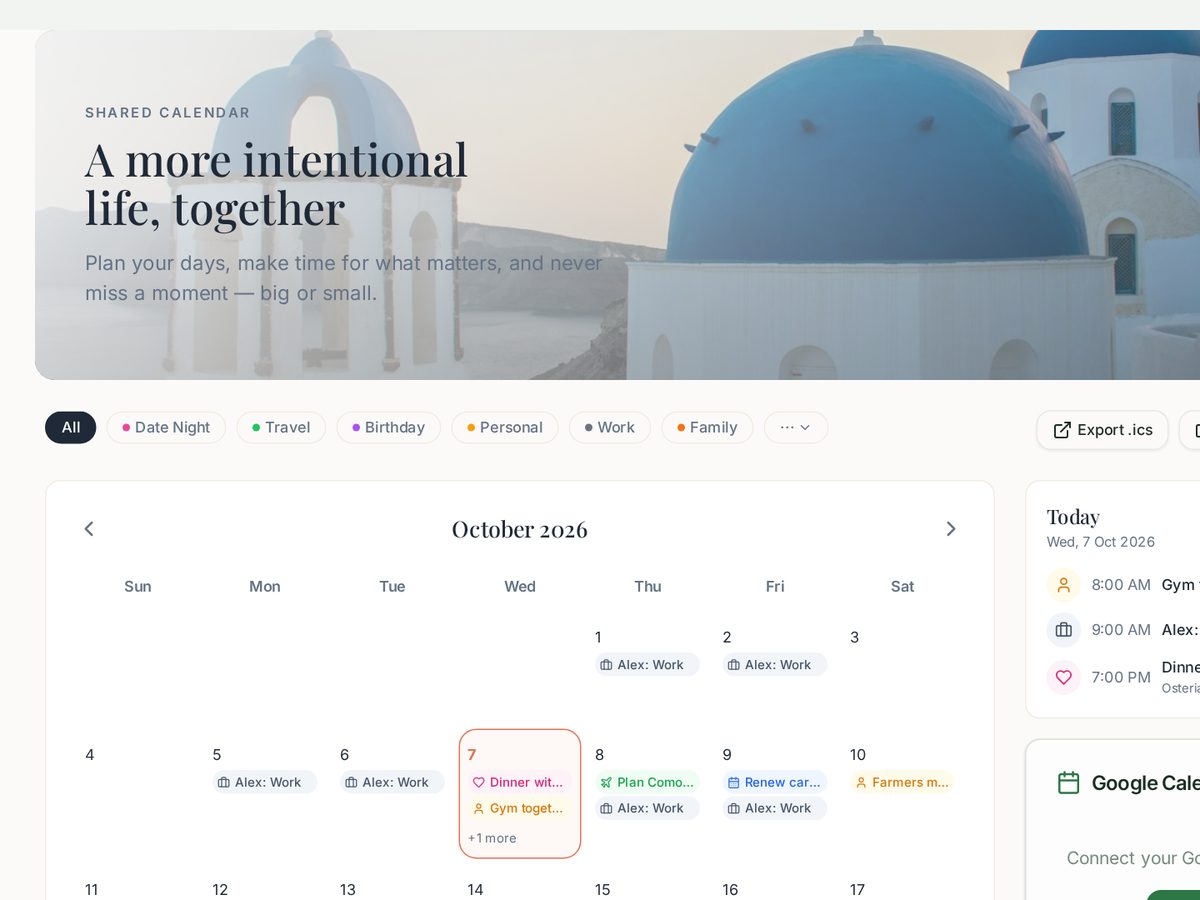Open Alex: Work event on October 2
The width and height of the screenshot is (1200, 900).
[x=775, y=665]
